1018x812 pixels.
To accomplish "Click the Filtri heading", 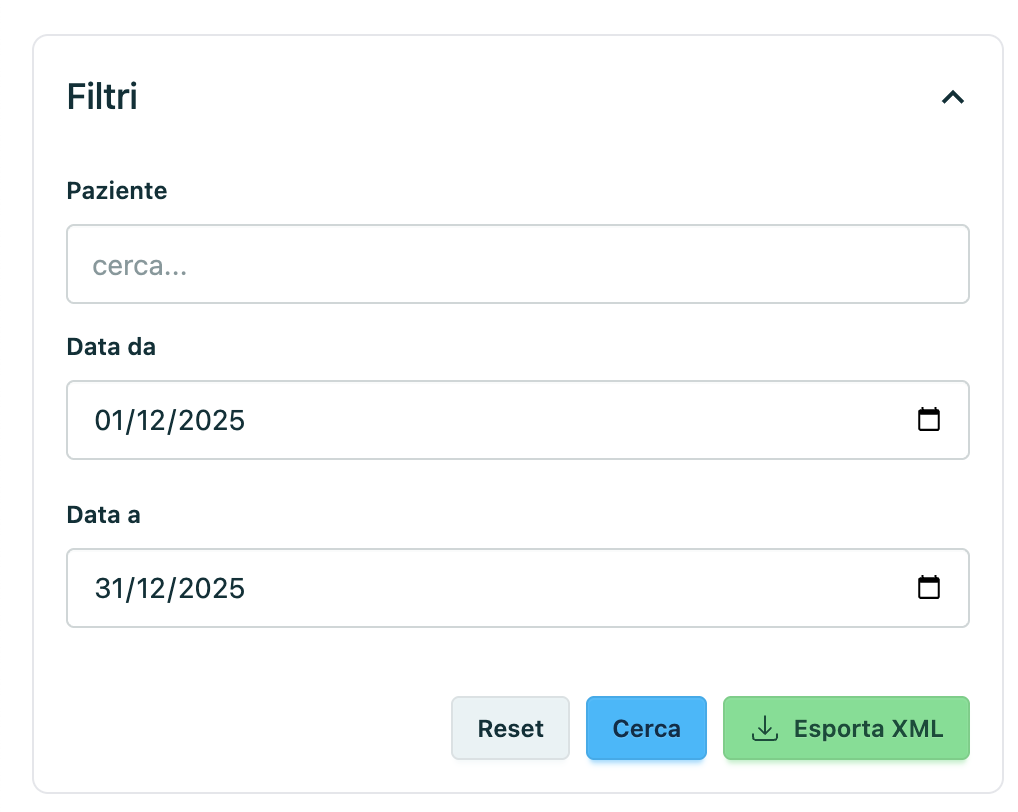I will 101,96.
